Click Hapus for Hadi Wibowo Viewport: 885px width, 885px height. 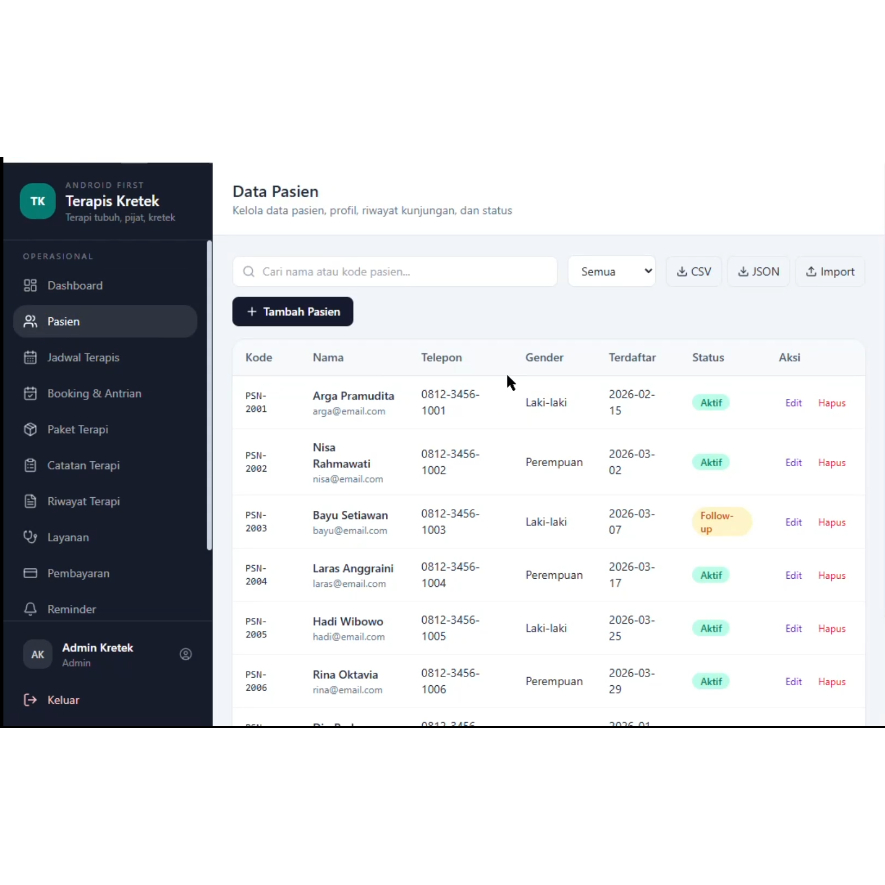(x=831, y=629)
